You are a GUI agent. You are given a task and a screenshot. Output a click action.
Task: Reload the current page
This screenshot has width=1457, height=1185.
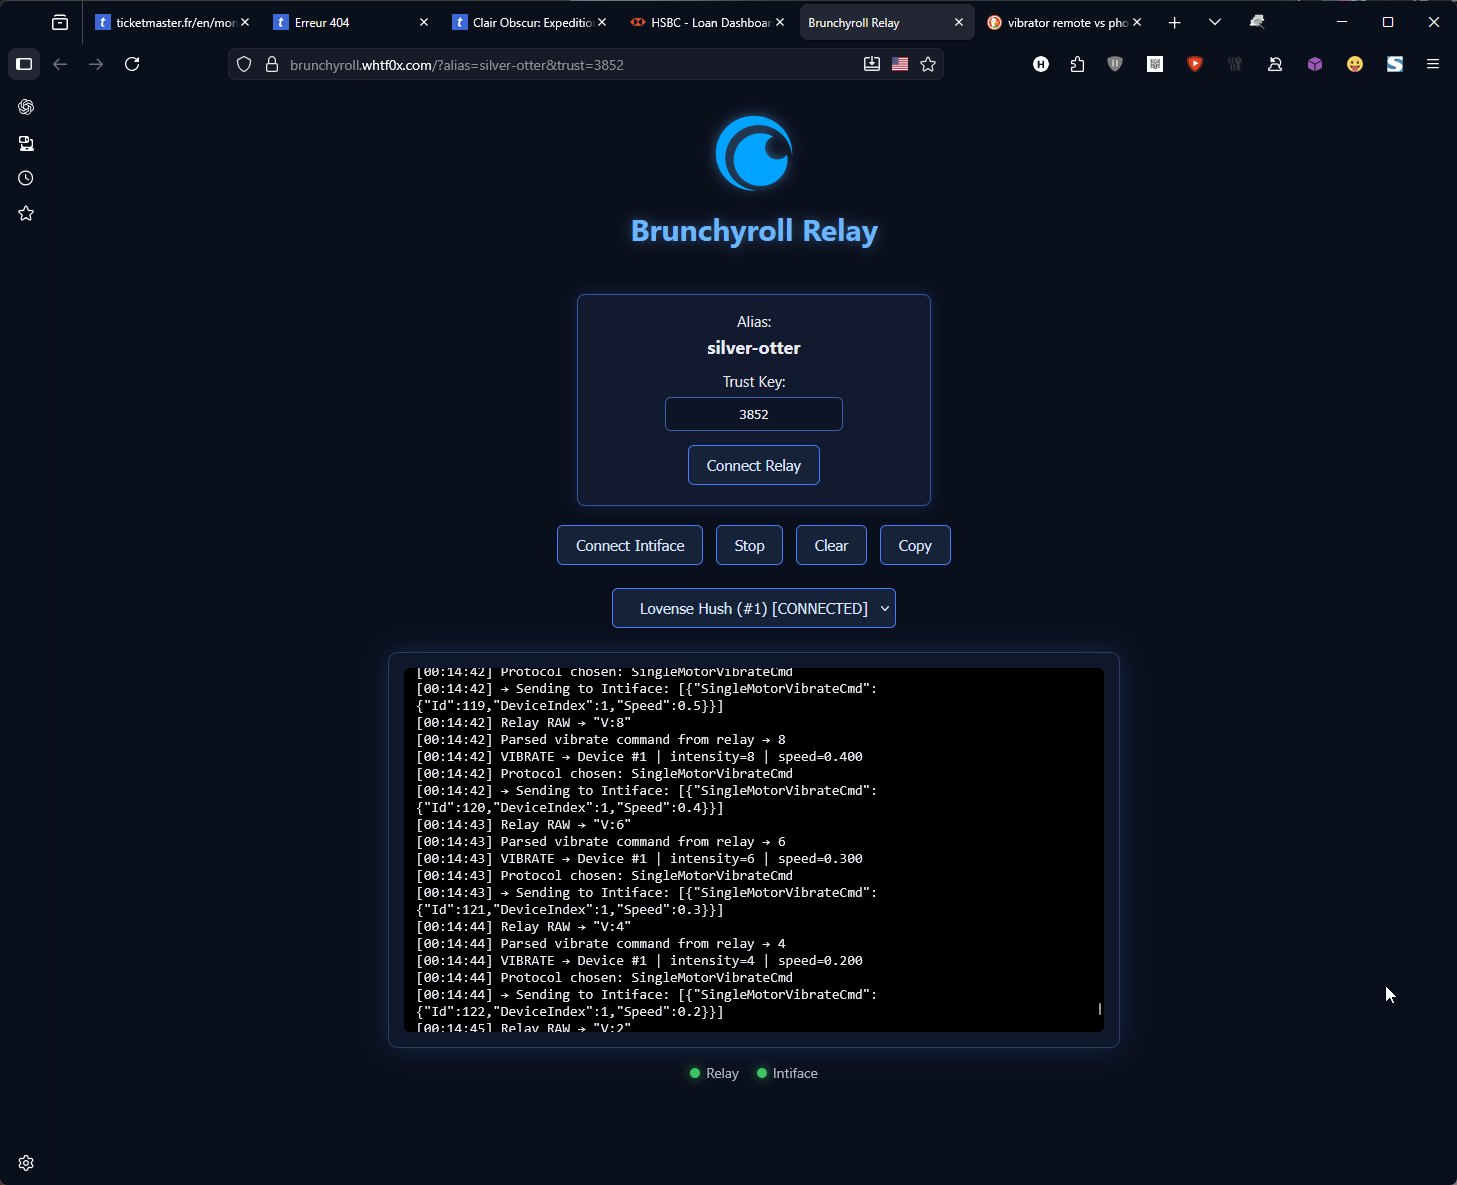(x=132, y=64)
